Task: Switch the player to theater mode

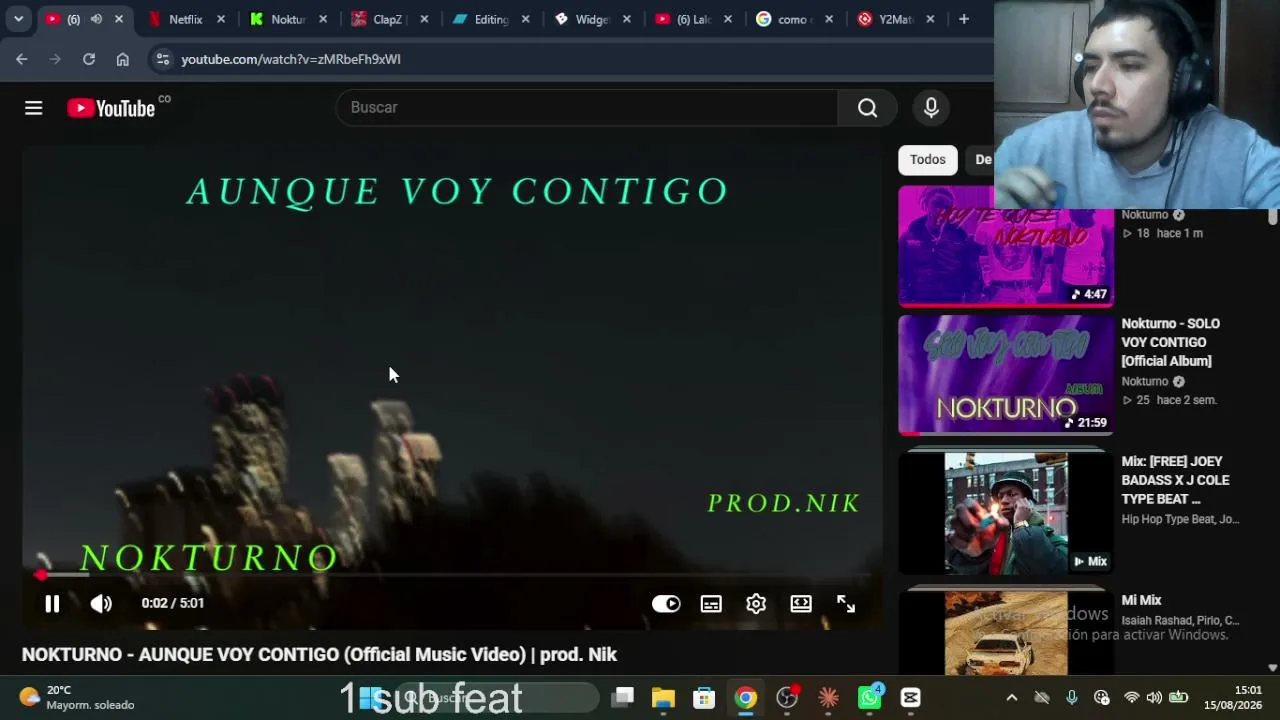Action: (x=801, y=603)
